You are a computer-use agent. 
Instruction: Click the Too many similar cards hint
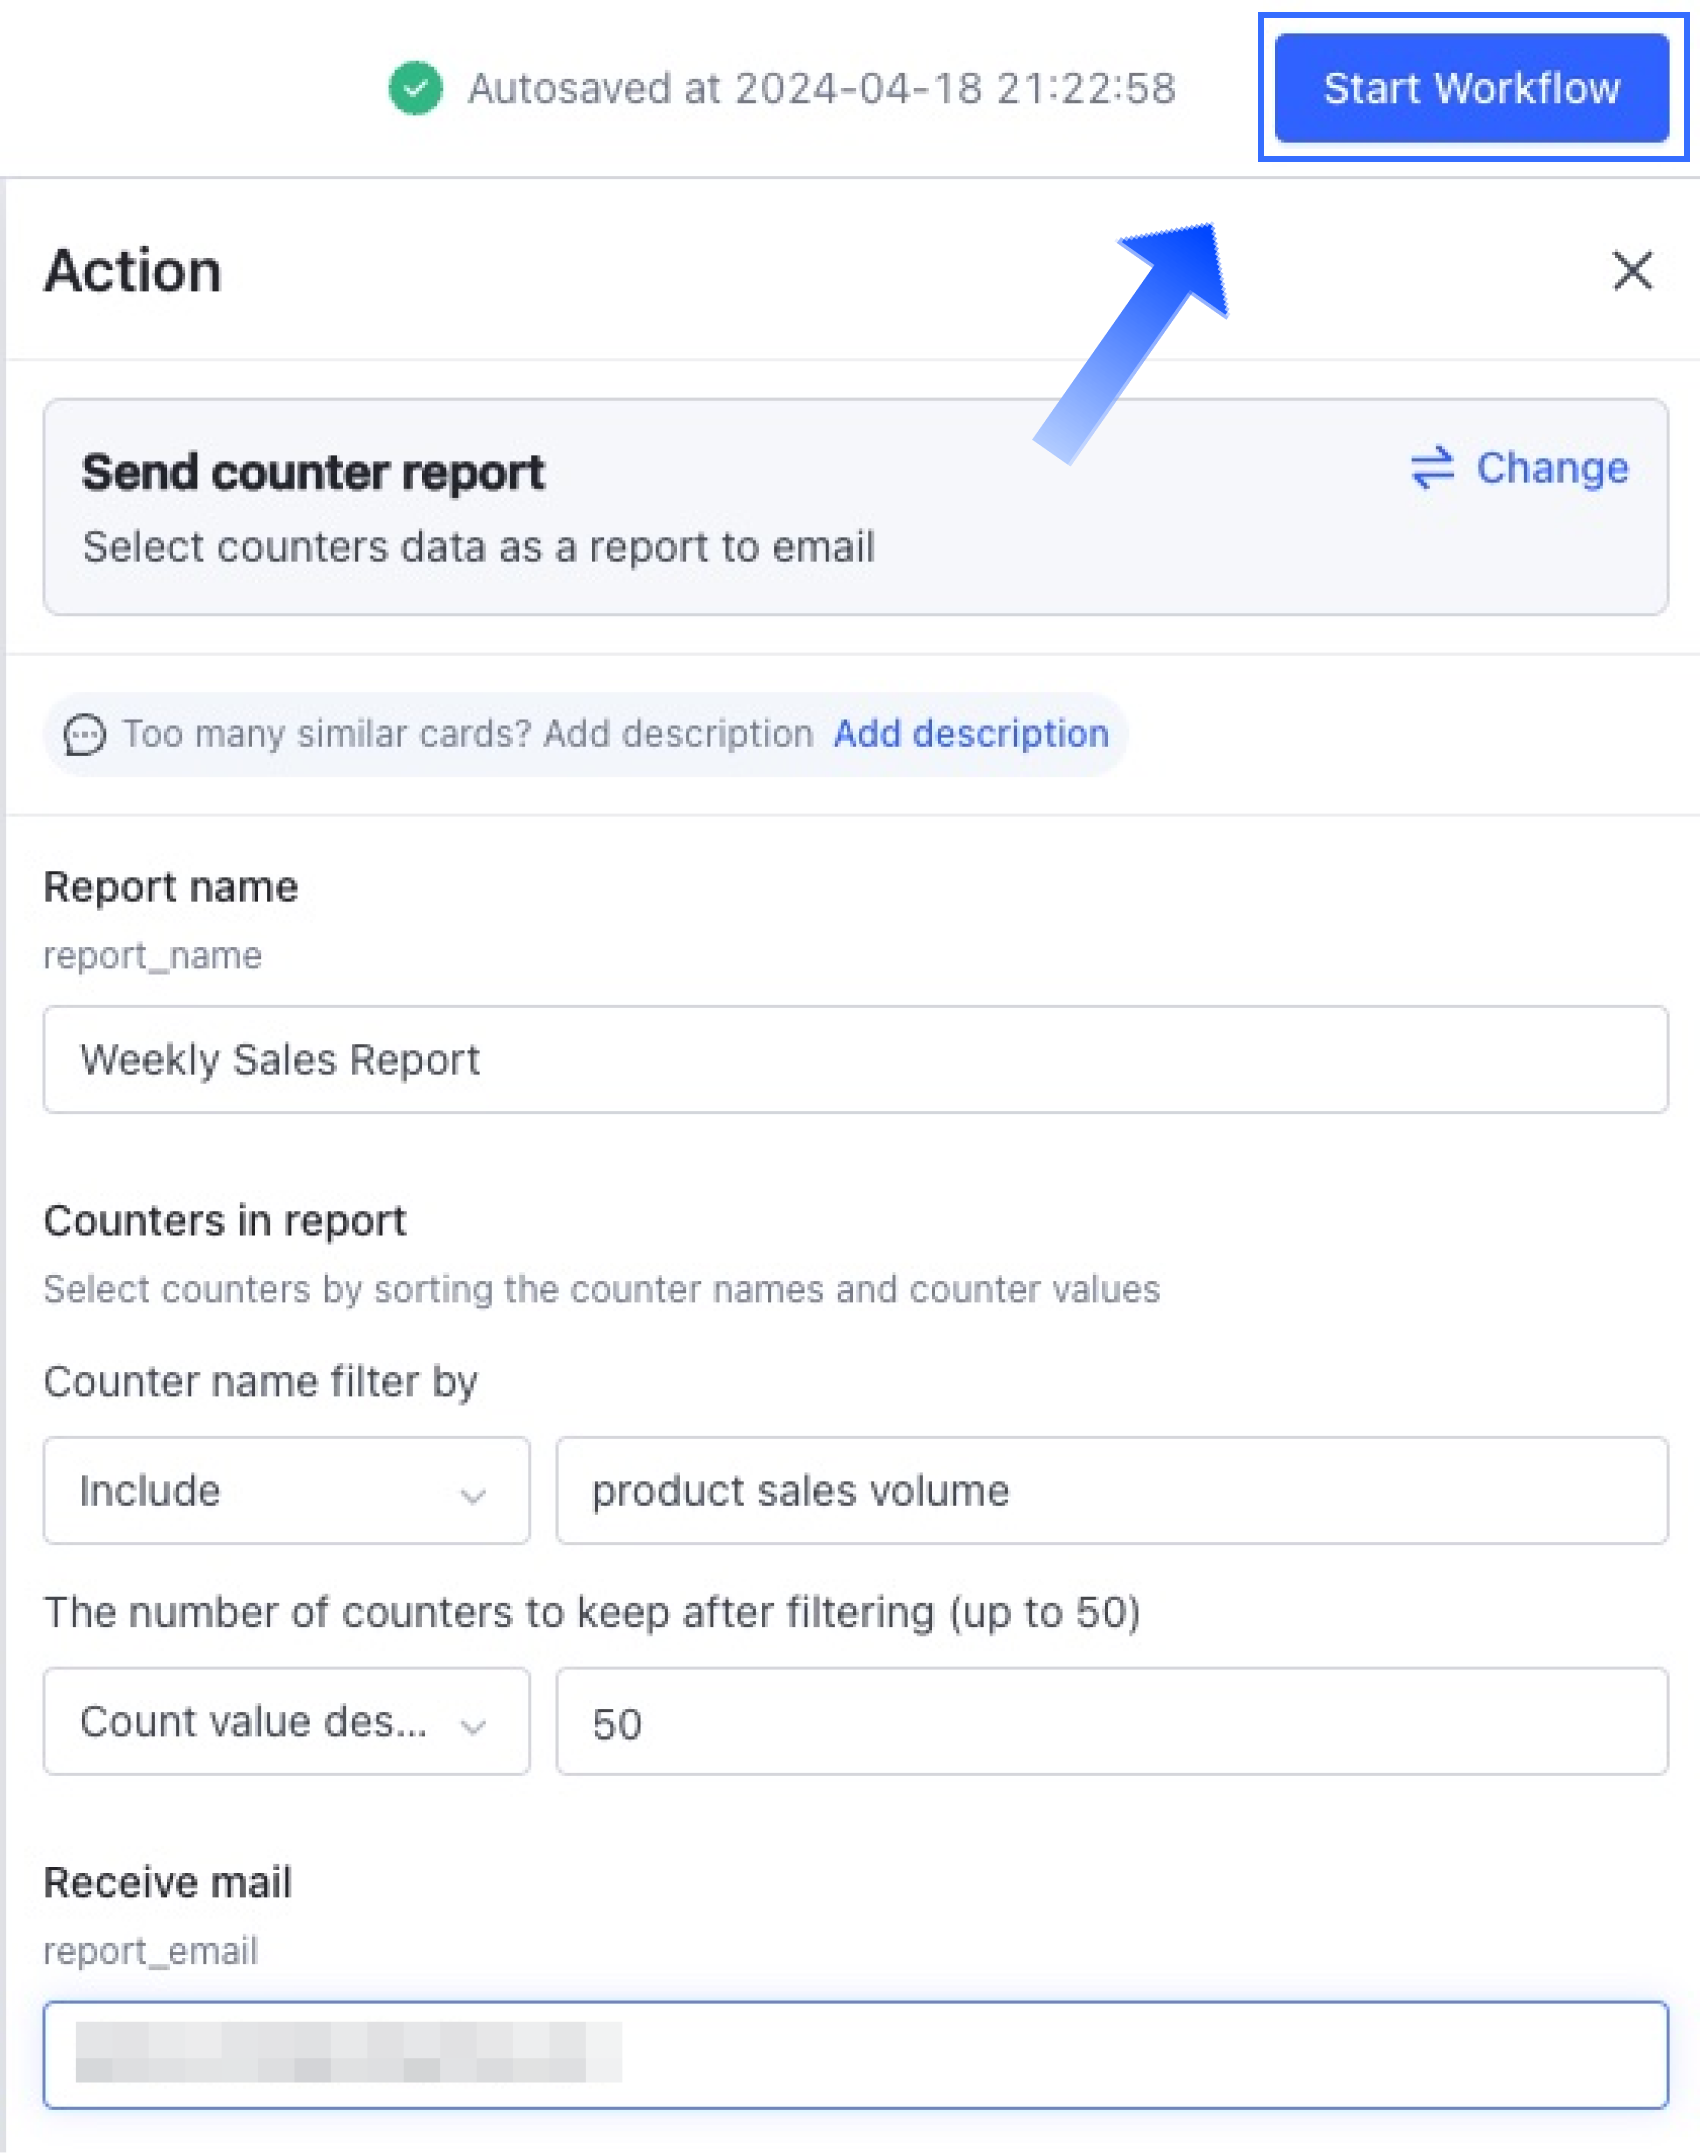click(x=467, y=734)
